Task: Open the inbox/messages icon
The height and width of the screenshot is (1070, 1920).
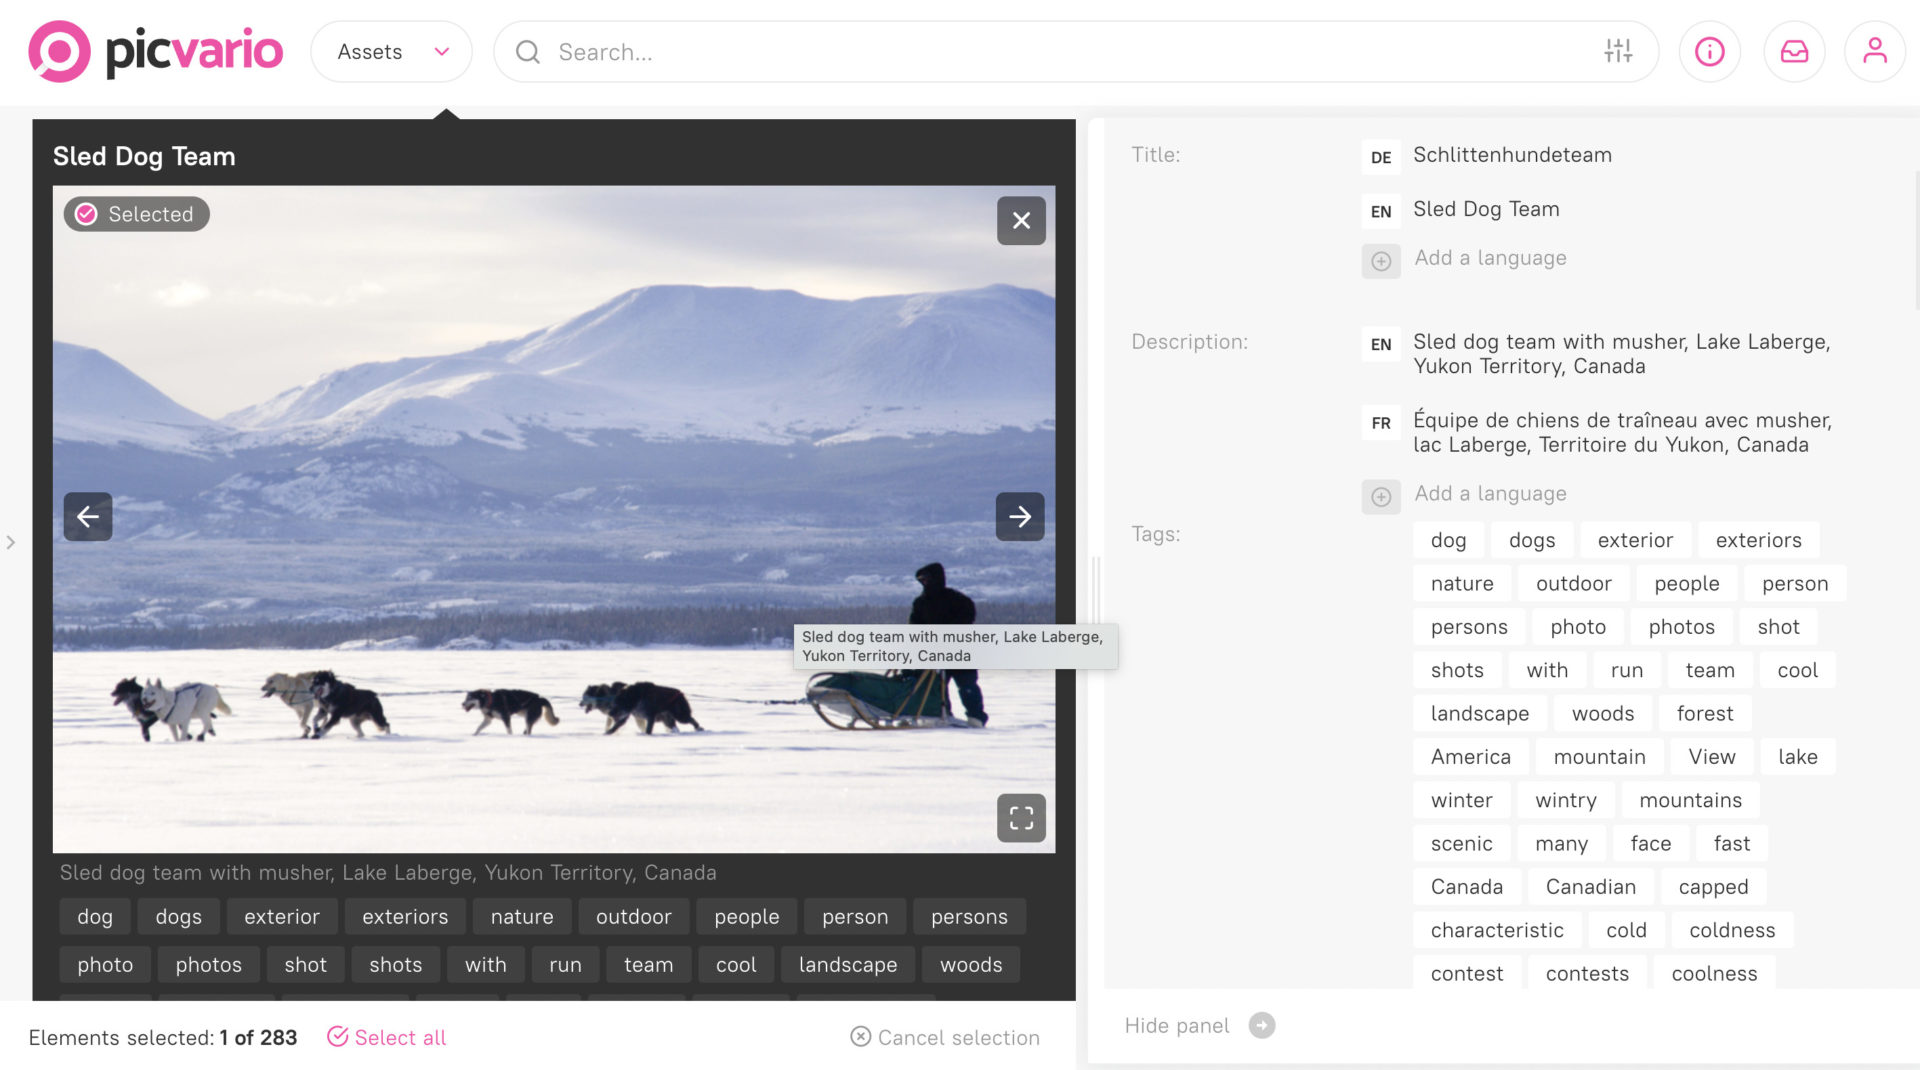Action: tap(1794, 51)
